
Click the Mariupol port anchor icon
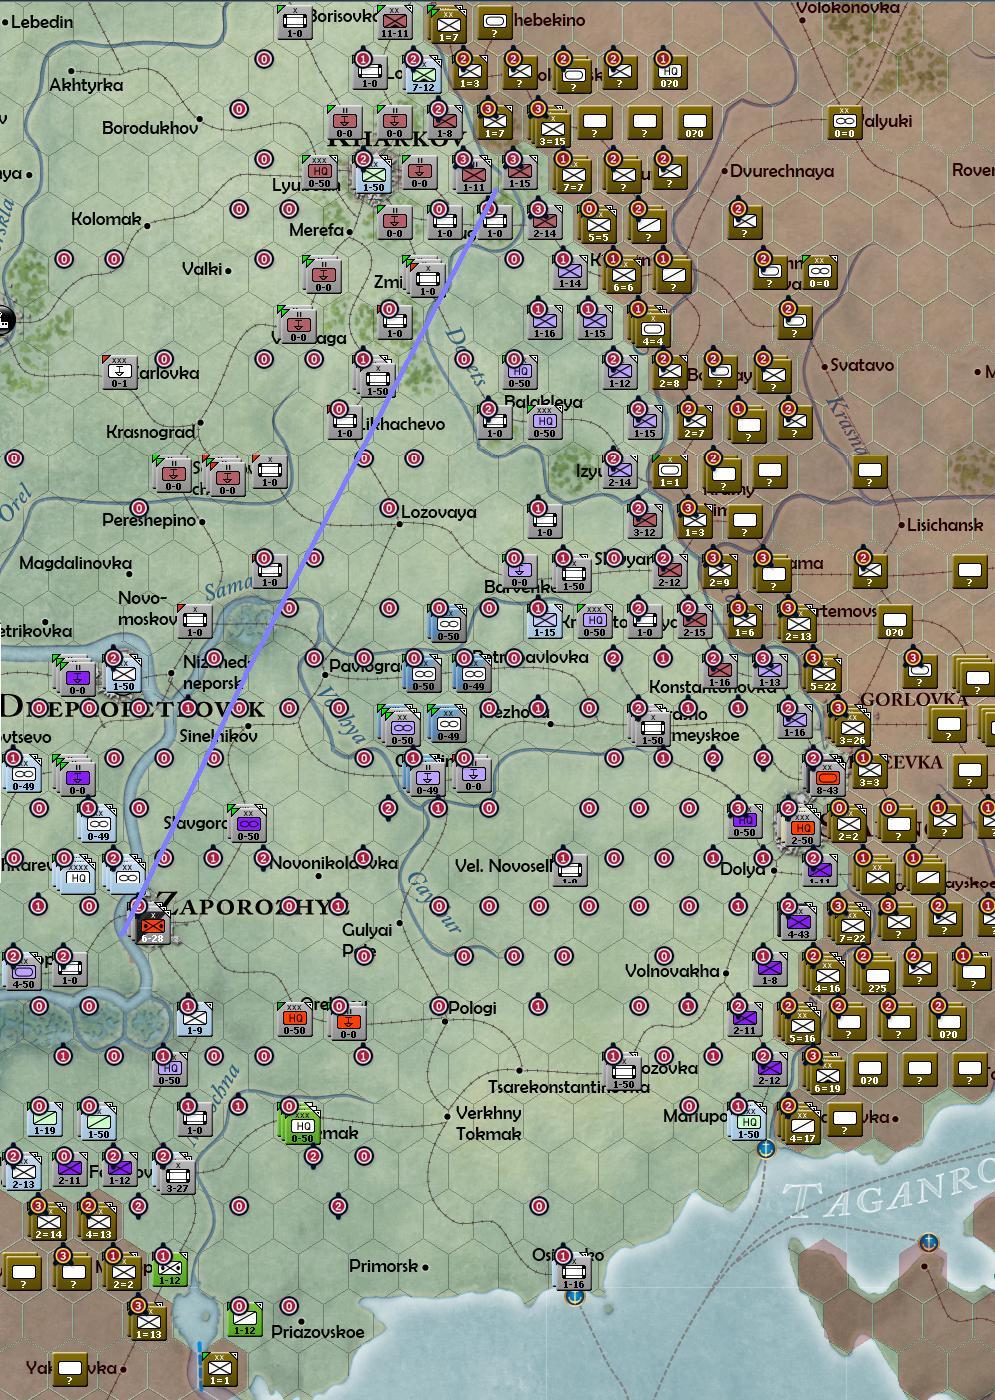766,1149
